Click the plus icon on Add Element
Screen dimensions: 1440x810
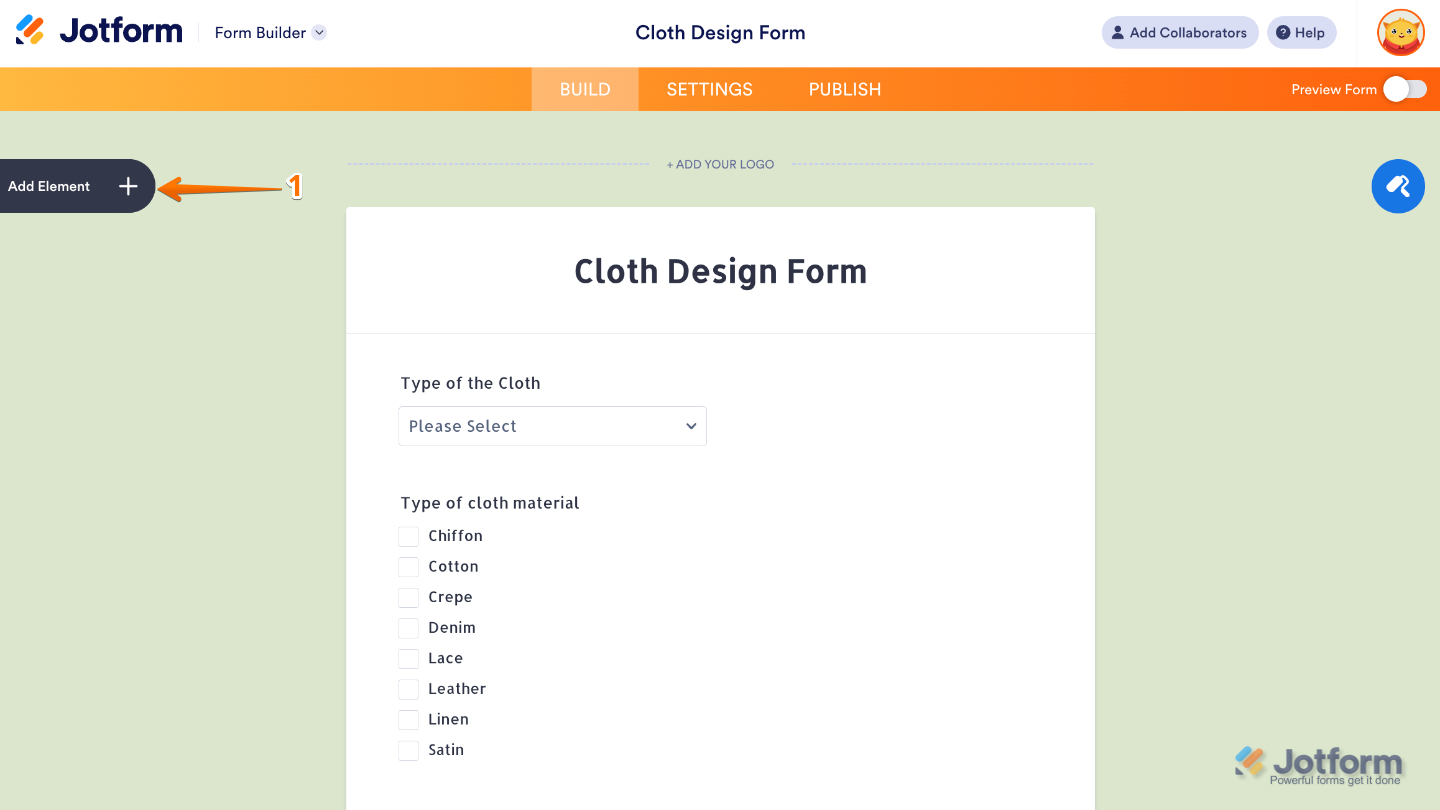(x=128, y=186)
